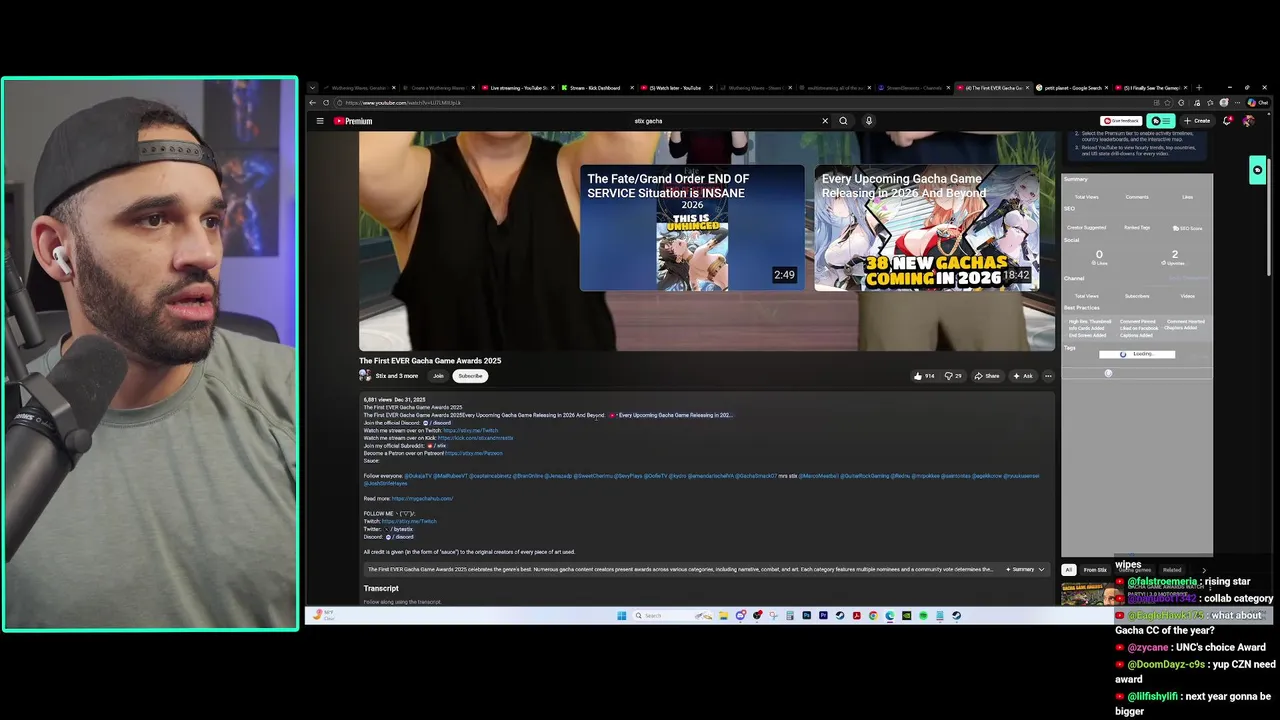This screenshot has width=1280, height=720.
Task: Open the mygachahub.com link
Action: pyautogui.click(x=422, y=498)
